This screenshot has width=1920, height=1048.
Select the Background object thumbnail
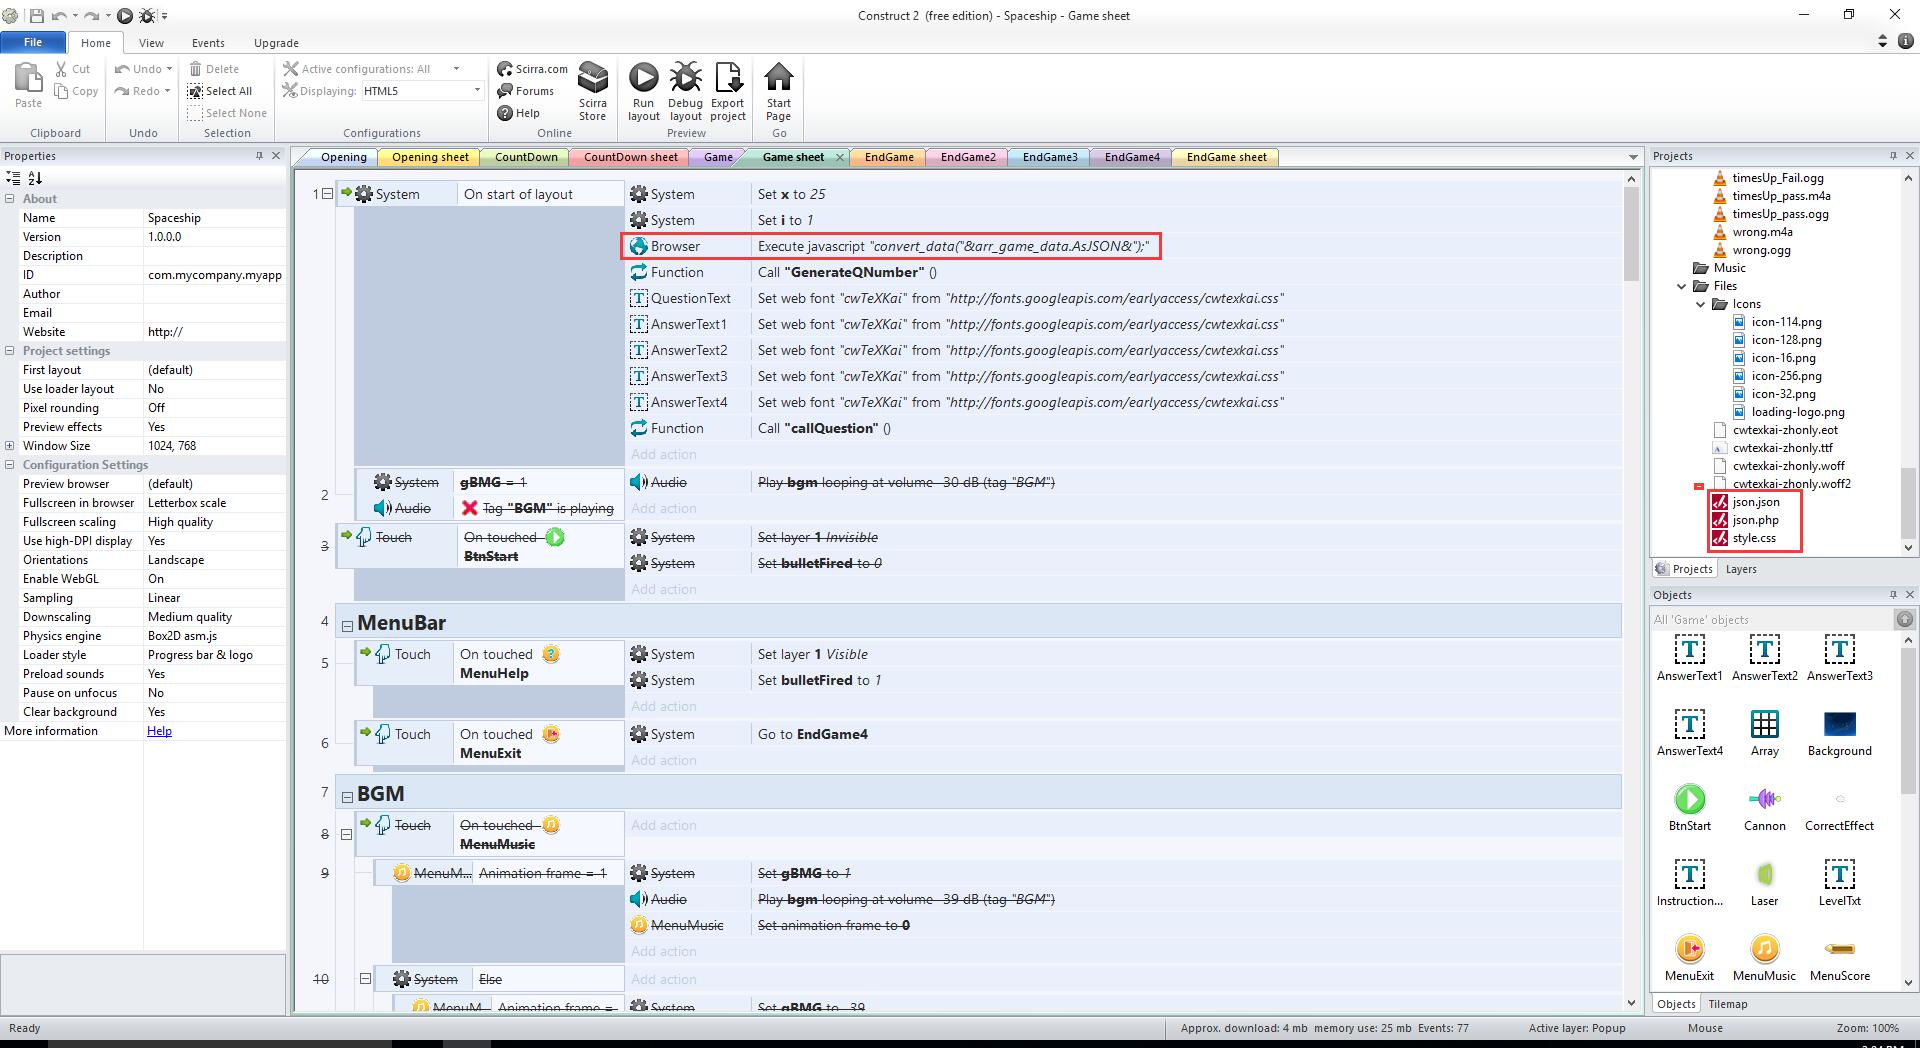(1840, 724)
